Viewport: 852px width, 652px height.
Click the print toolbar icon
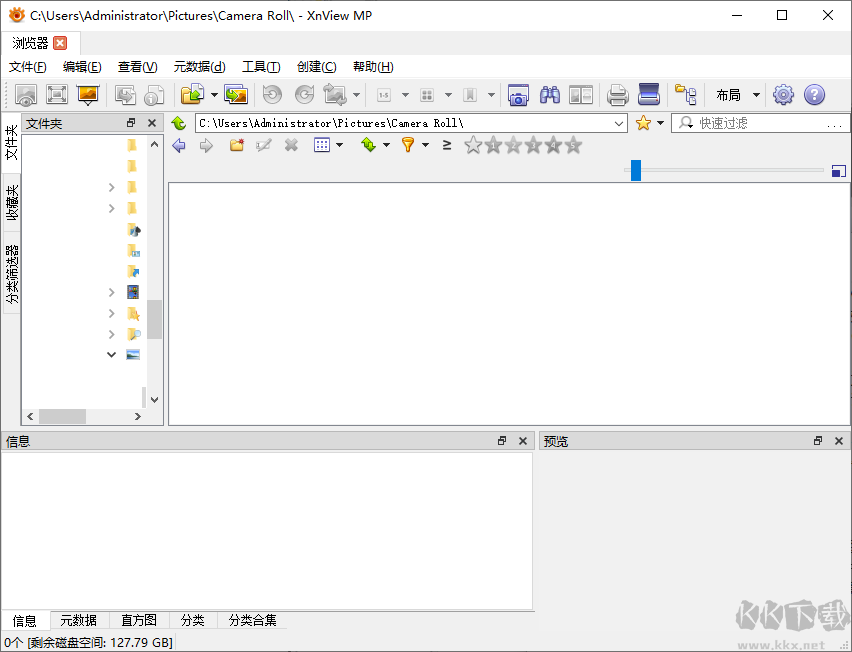click(617, 95)
